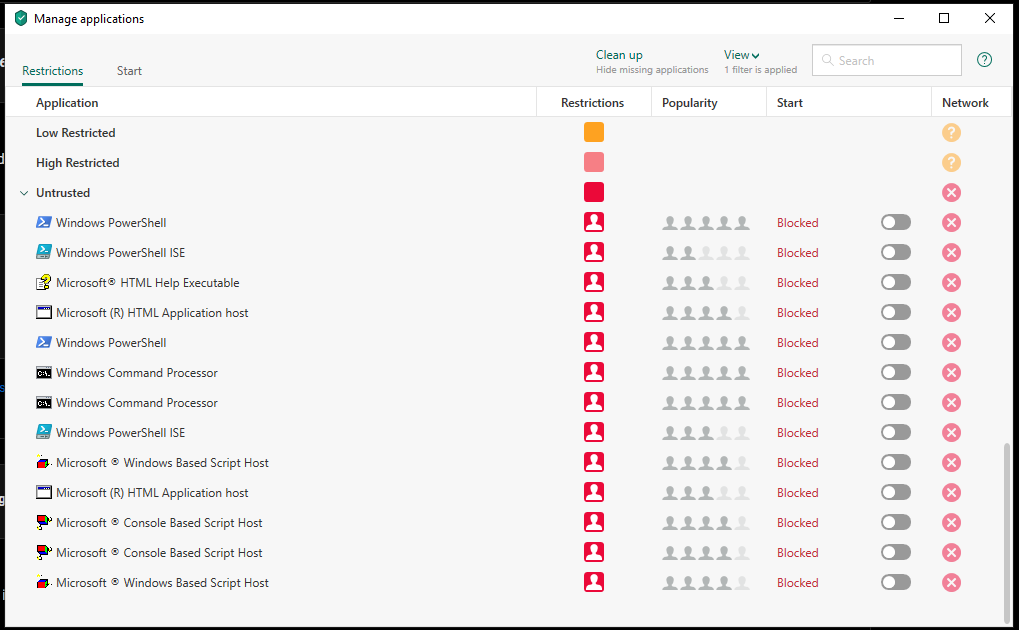Click the Clean up link
1019x630 pixels.
tap(619, 55)
